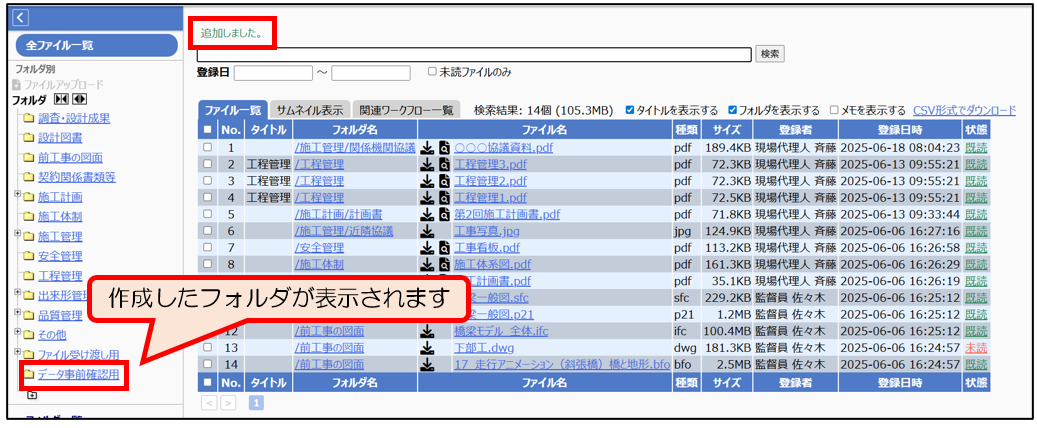This screenshot has width=1037, height=428.
Task: Click the 登録日 start date input field
Action: tap(273, 73)
